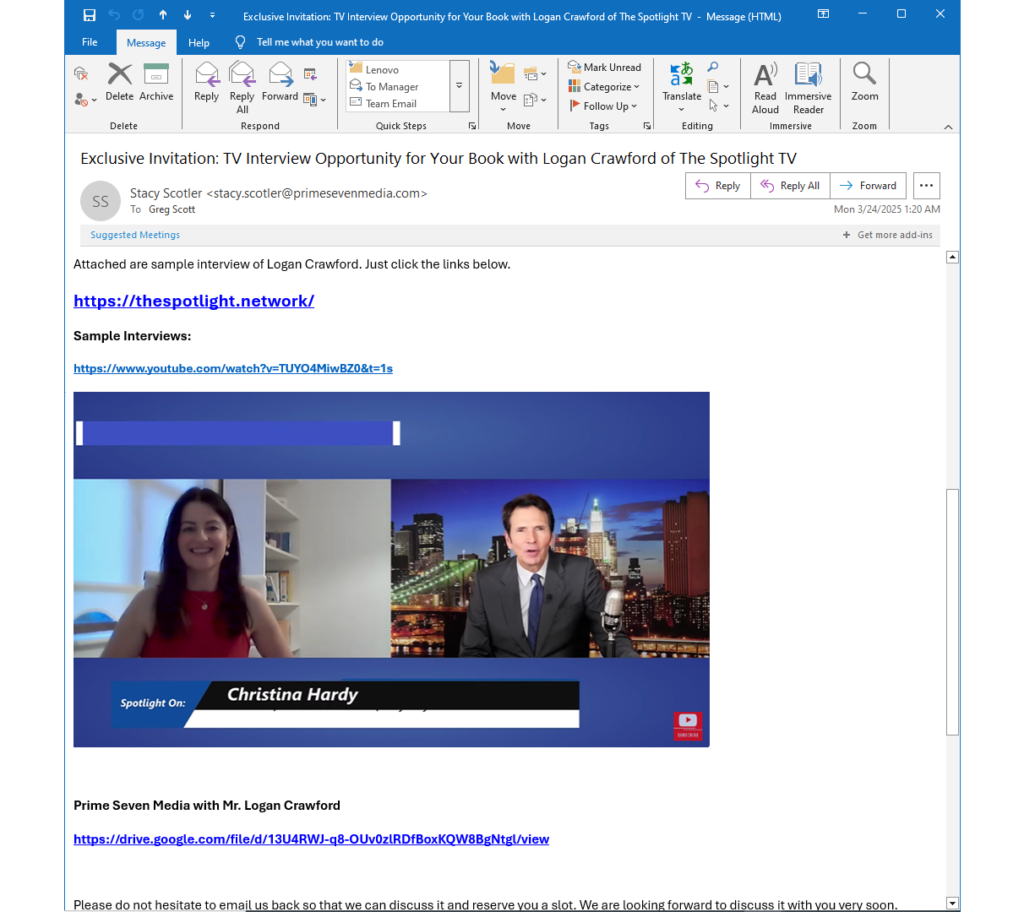The image size is (1024, 912).
Task: Open the Related items dropdown in Editing
Action: coord(718,86)
